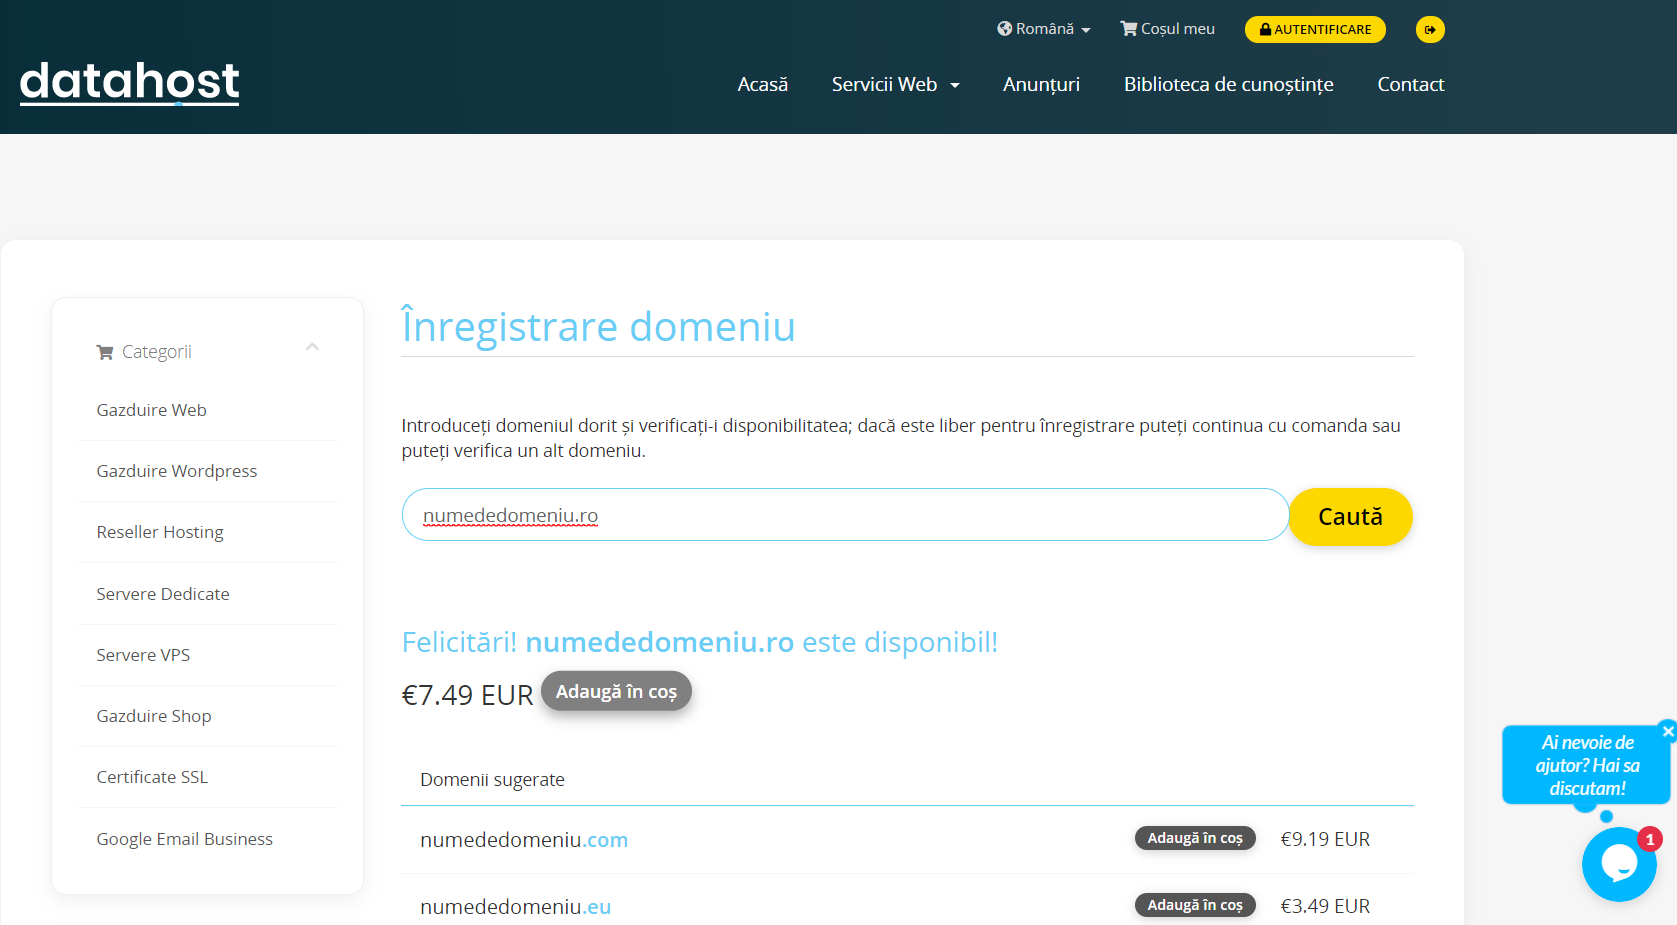The width and height of the screenshot is (1677, 925).
Task: Go to Acasă page
Action: click(763, 84)
